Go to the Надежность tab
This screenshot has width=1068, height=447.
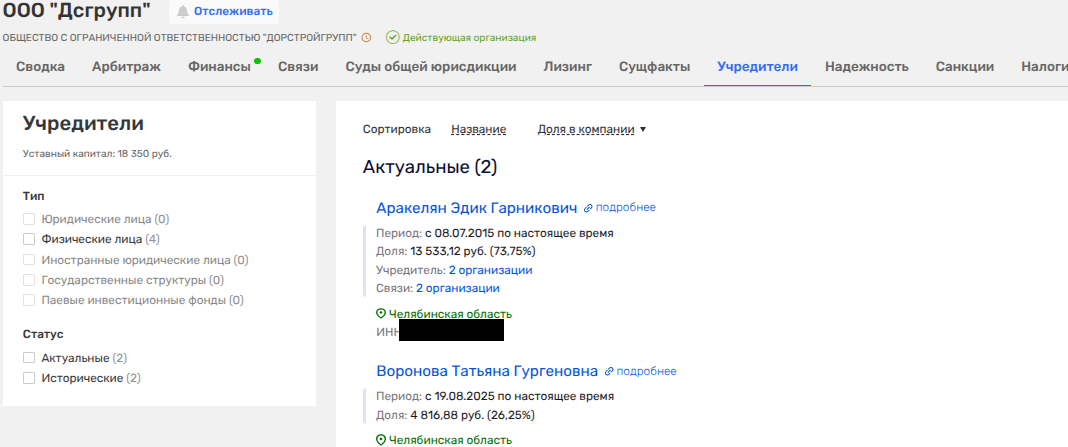[x=866, y=67]
